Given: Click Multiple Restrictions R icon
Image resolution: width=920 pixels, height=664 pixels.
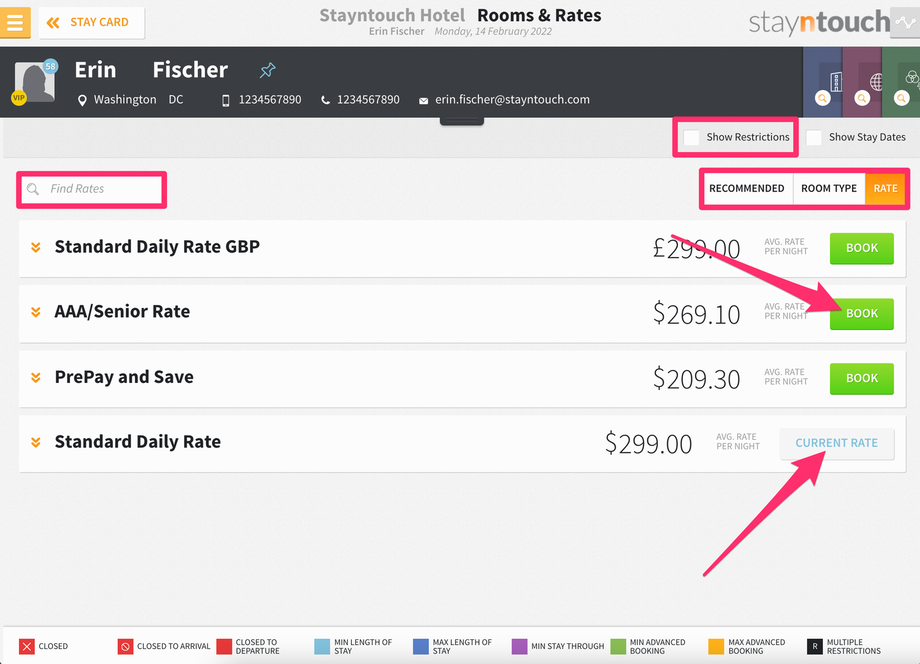Looking at the screenshot, I should point(815,646).
